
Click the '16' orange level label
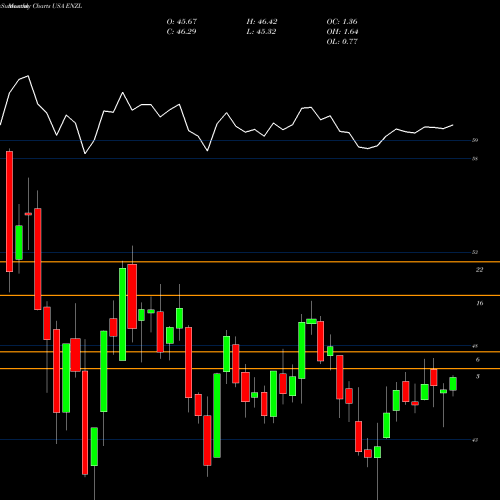point(480,303)
